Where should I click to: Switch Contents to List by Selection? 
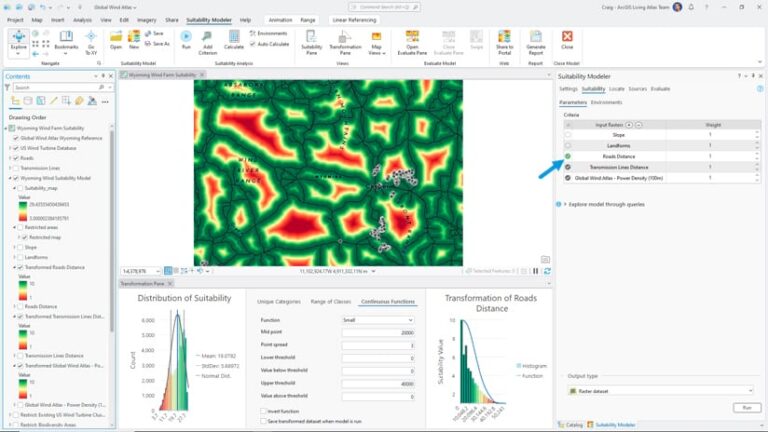click(x=41, y=101)
